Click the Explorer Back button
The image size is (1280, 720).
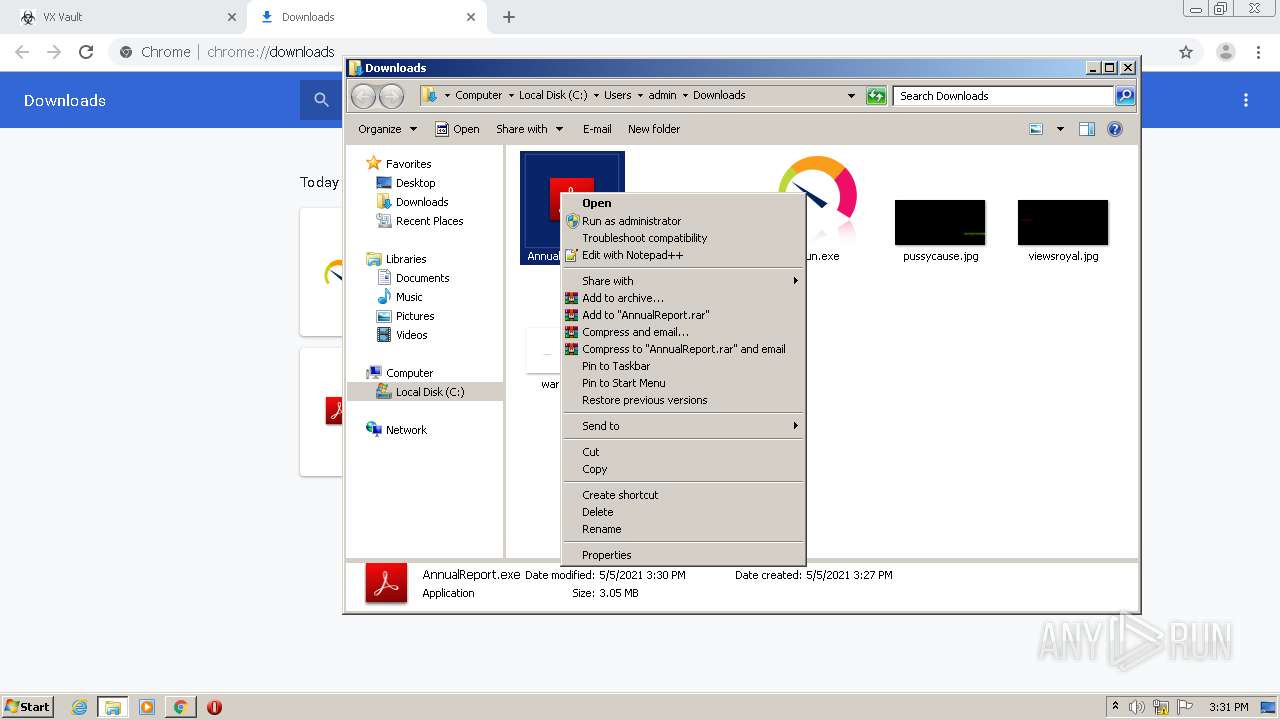coord(363,96)
